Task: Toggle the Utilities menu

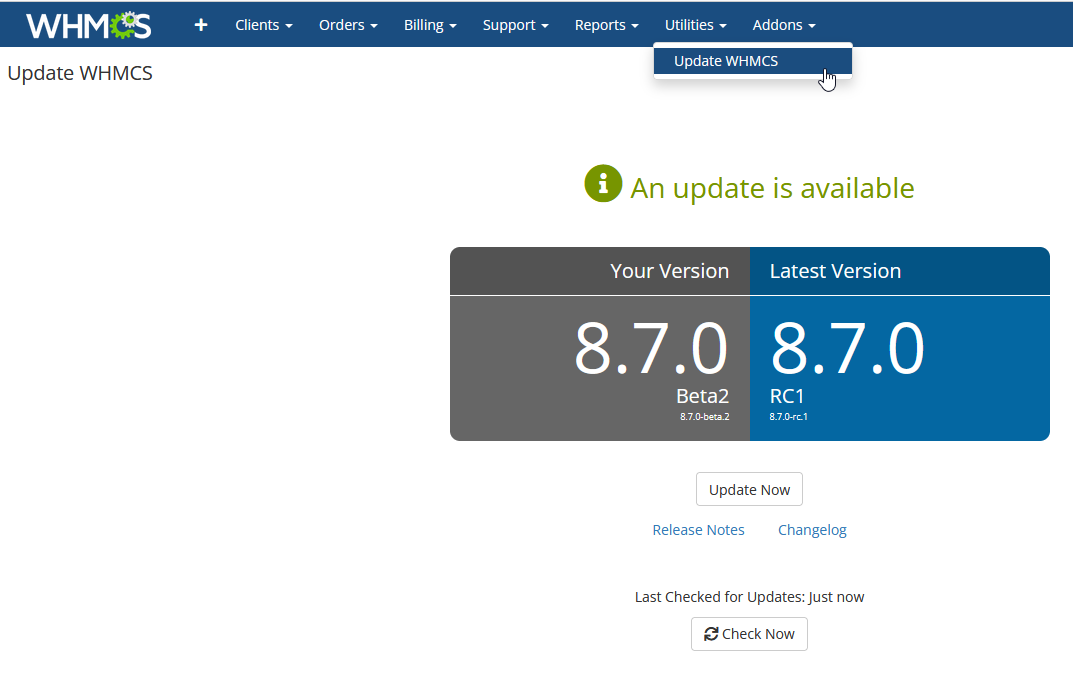Action: coord(695,25)
